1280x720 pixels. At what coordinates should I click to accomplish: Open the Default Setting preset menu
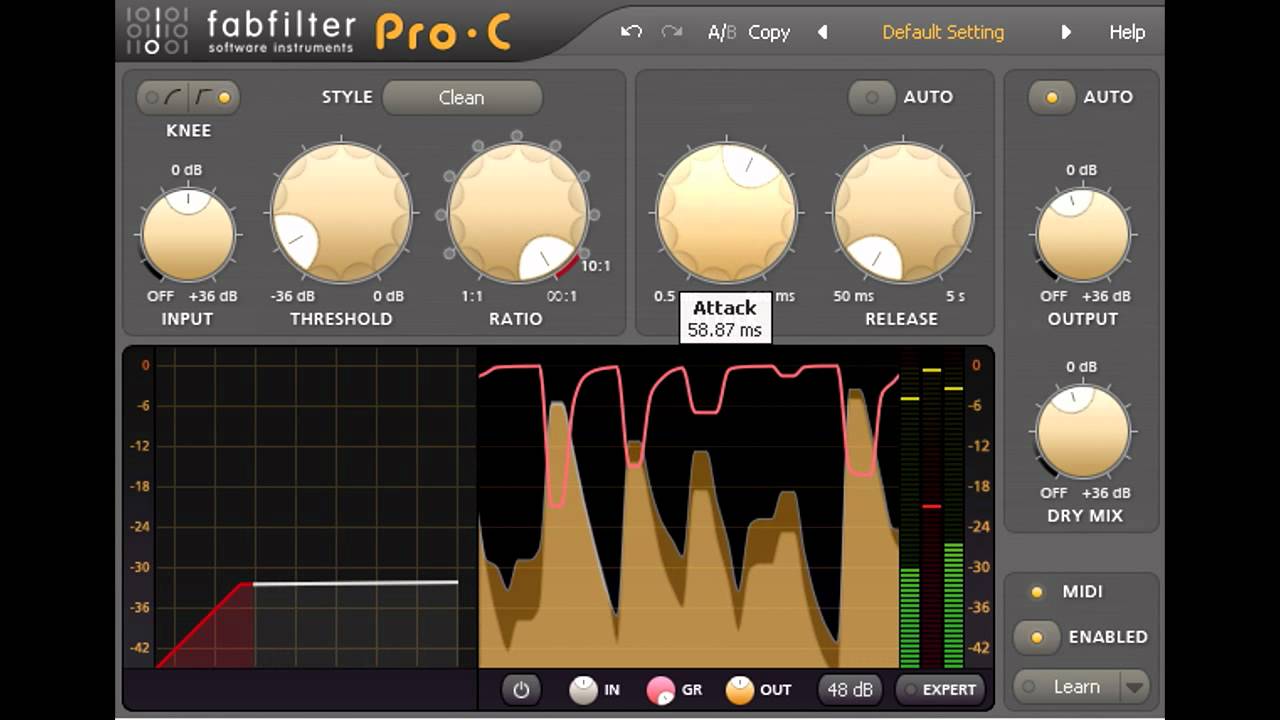point(943,32)
